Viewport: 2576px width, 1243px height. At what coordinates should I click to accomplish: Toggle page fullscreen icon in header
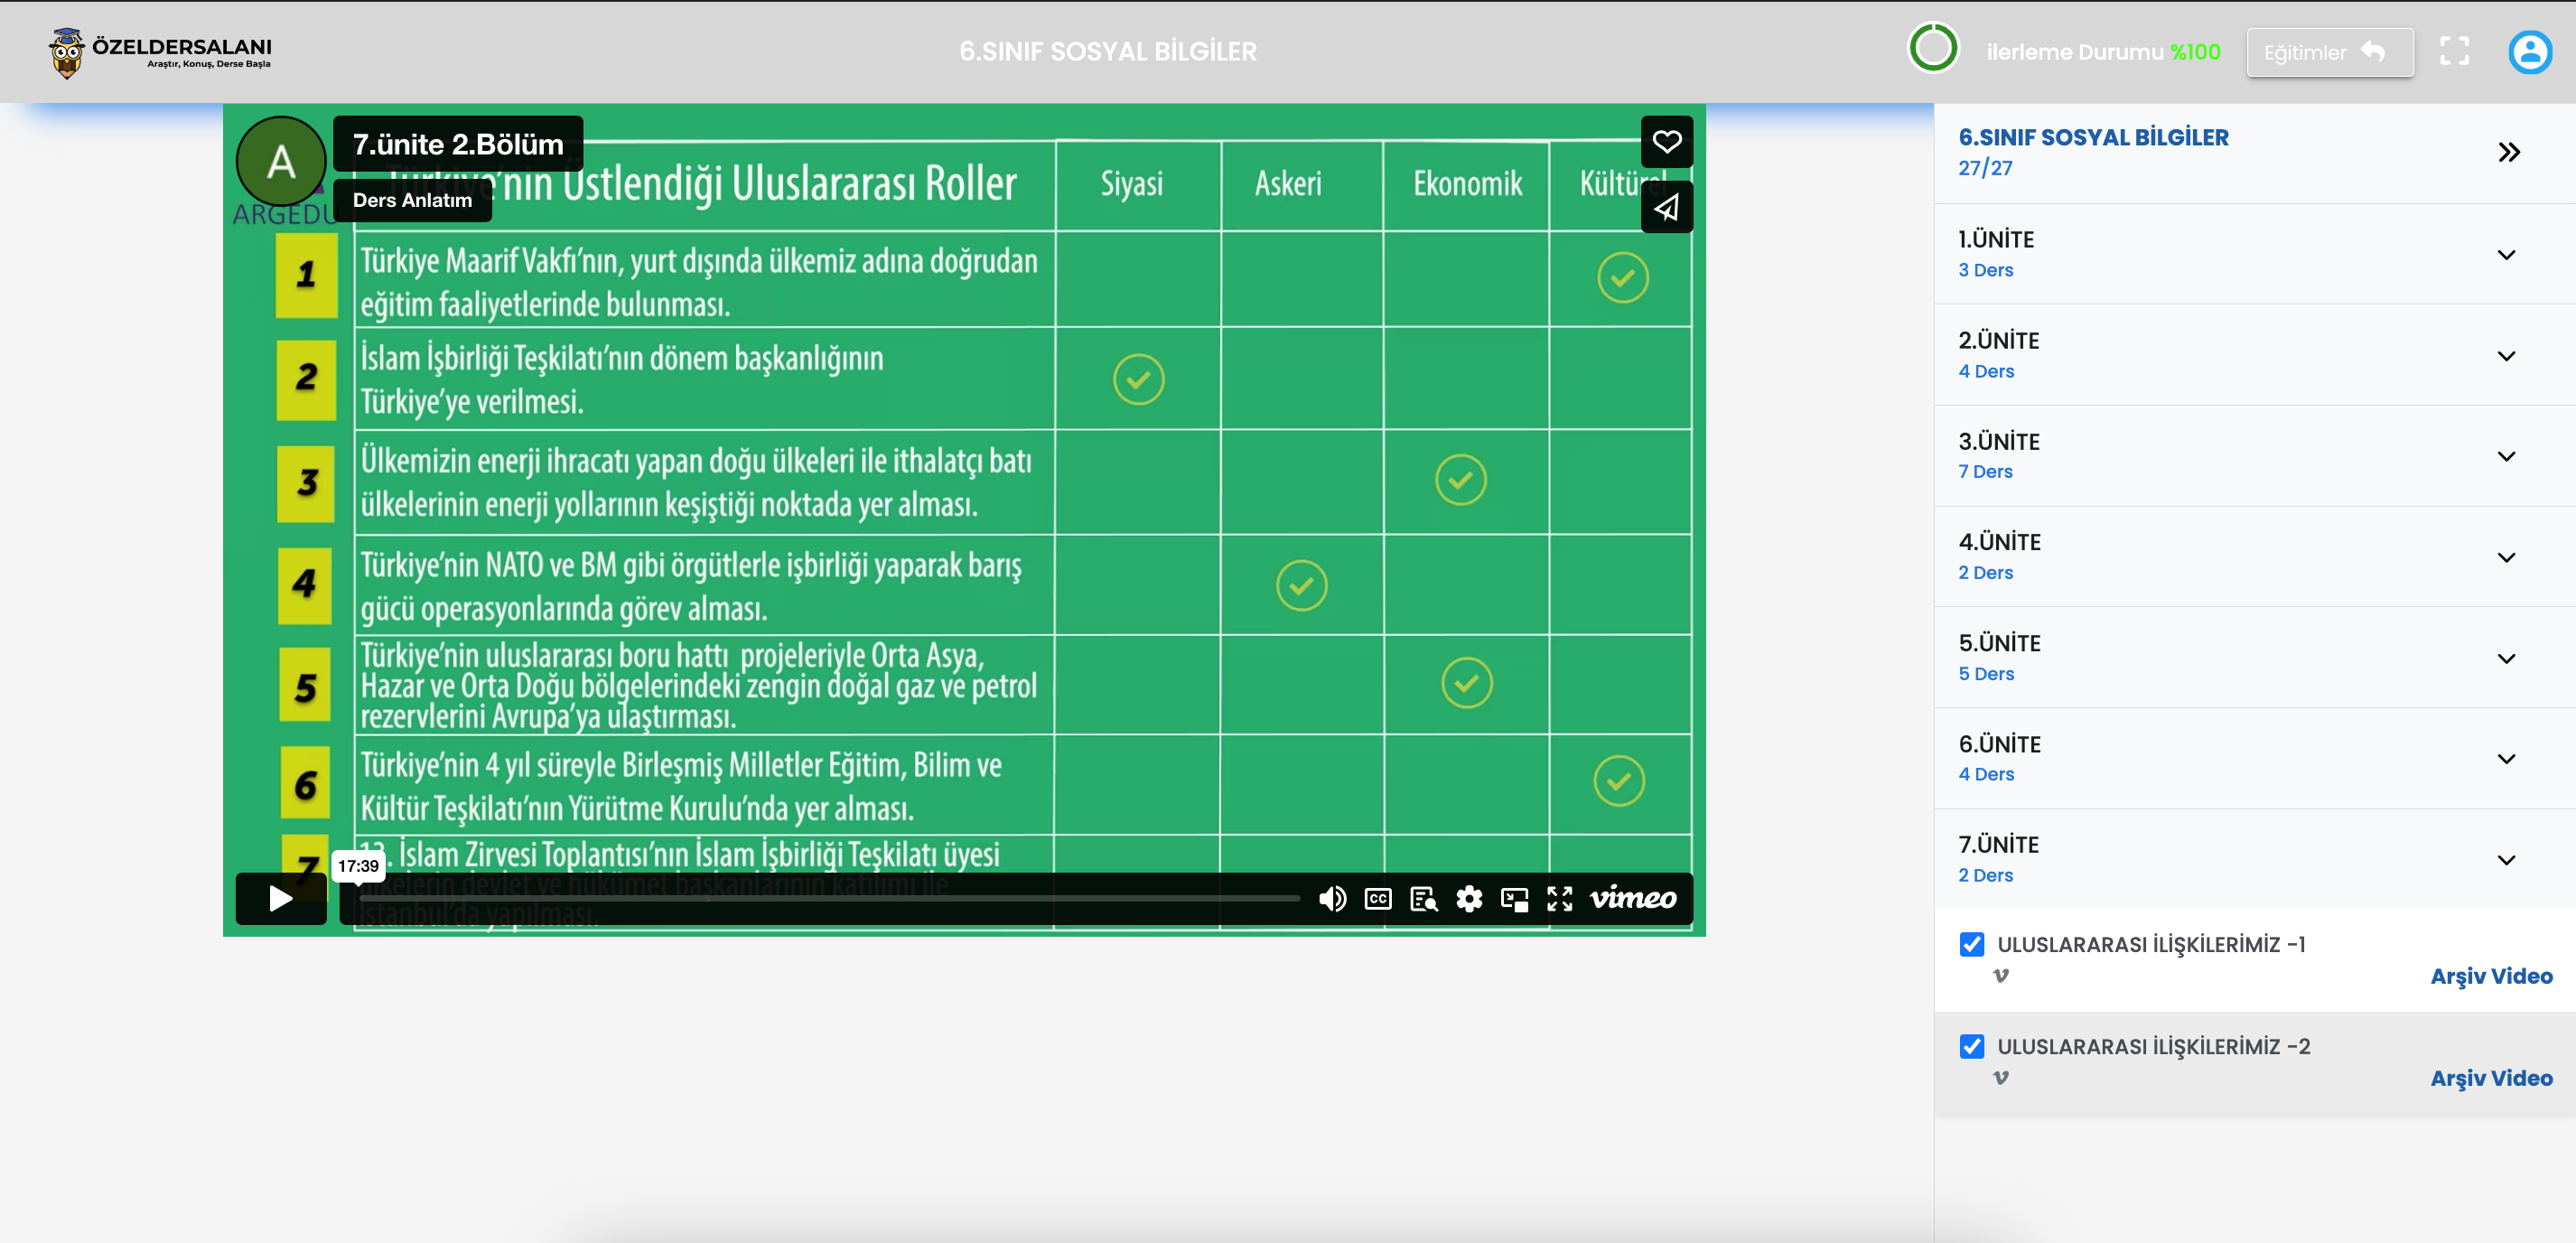click(2454, 52)
